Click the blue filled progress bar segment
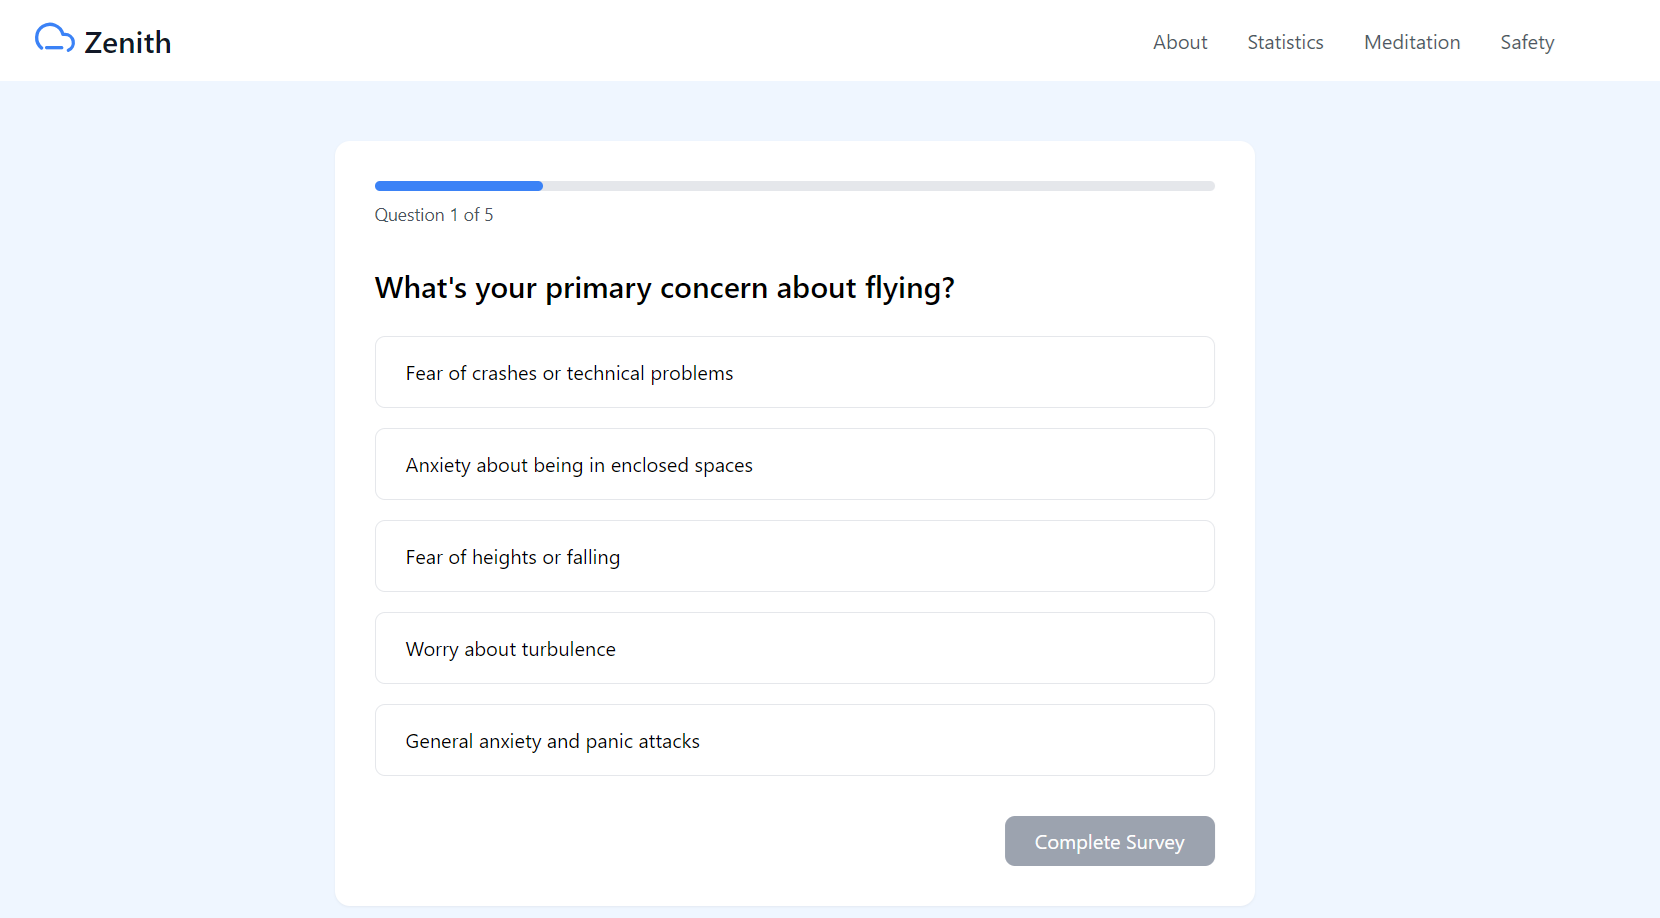1660x918 pixels. (x=459, y=186)
